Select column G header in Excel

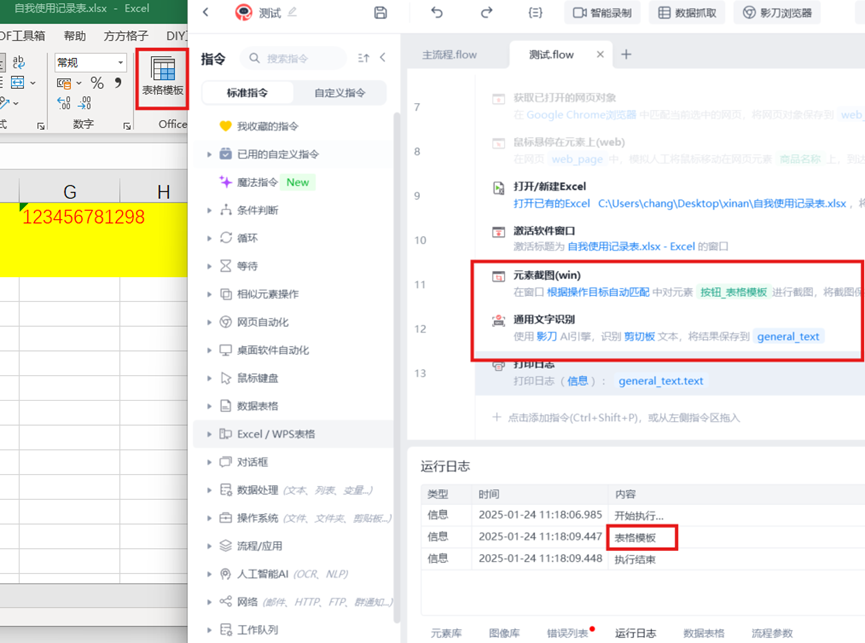[x=70, y=191]
